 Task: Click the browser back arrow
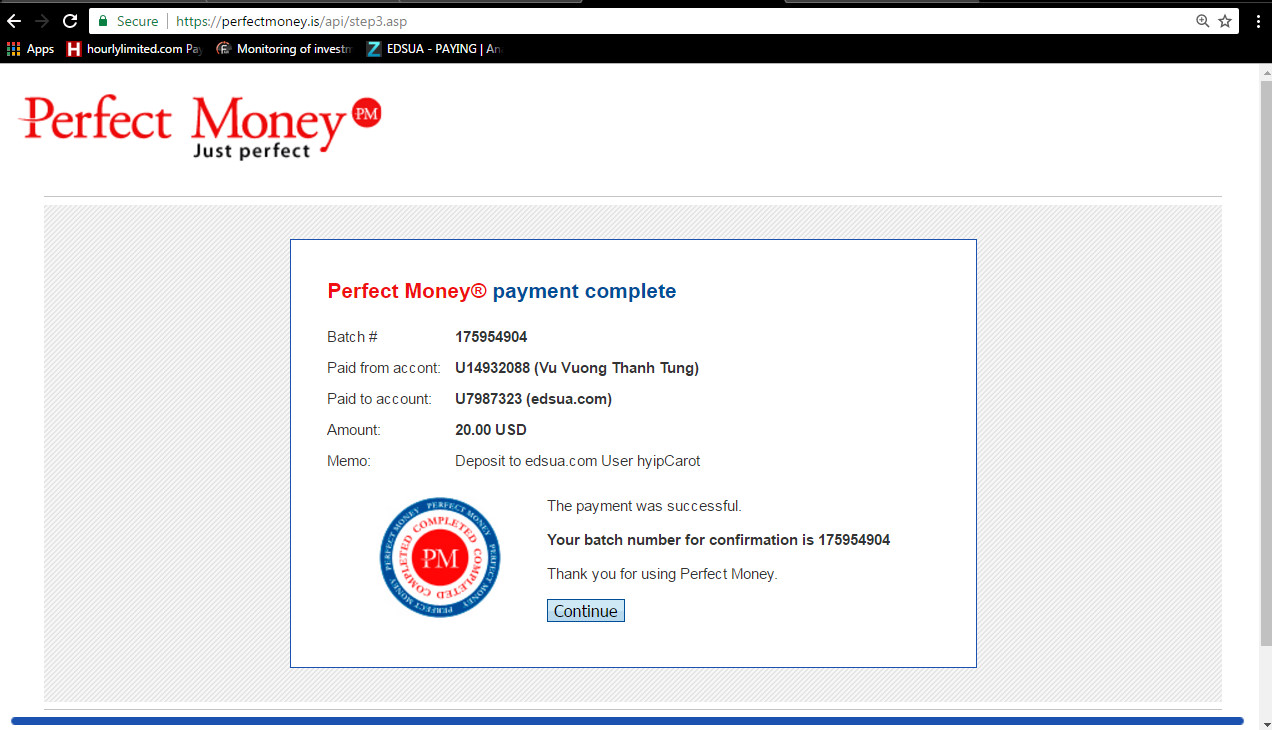(x=14, y=21)
